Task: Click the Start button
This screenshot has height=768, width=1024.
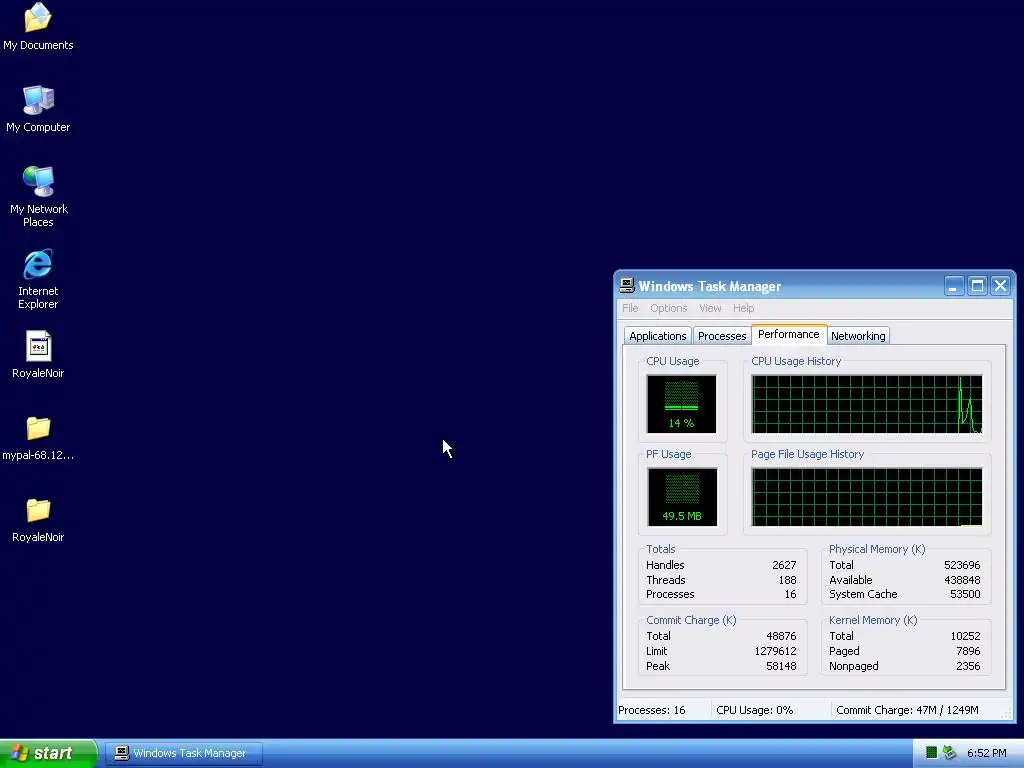Action: [48, 753]
